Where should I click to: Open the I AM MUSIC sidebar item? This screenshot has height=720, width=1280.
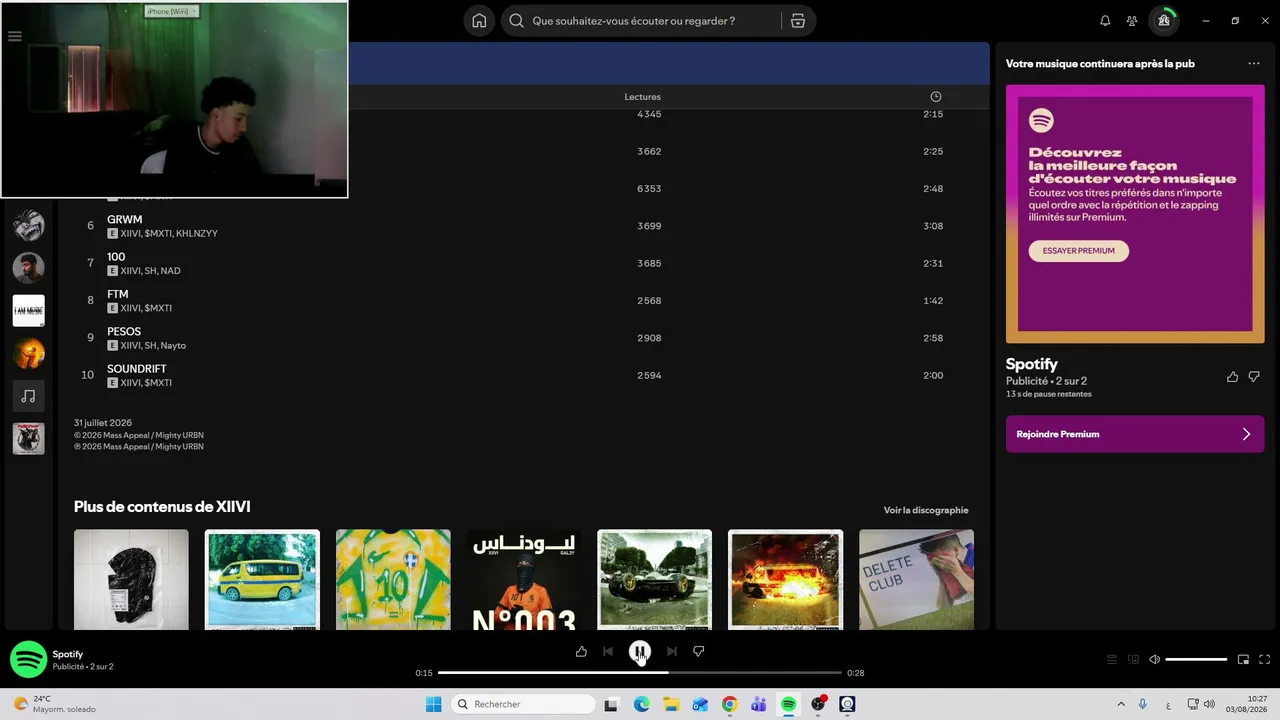coord(28,311)
